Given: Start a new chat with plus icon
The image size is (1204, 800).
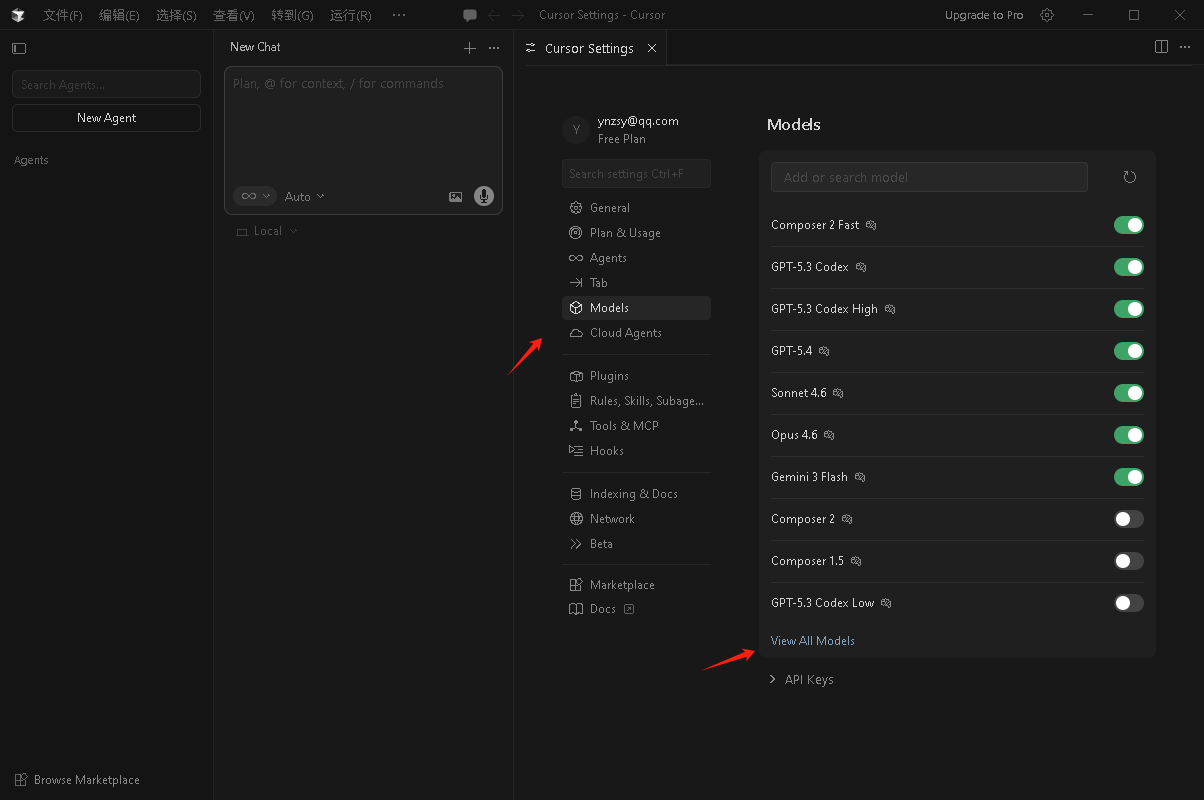Looking at the screenshot, I should coord(470,48).
